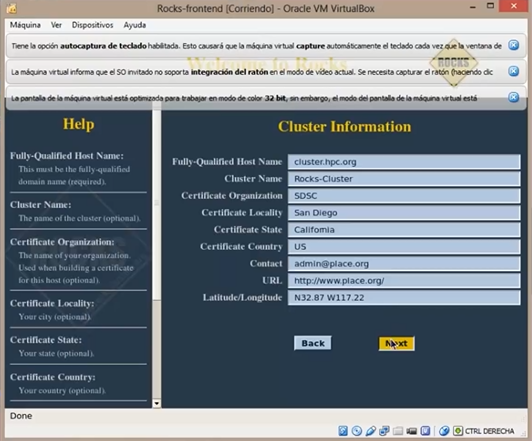Open the network adapters status icon
The height and width of the screenshot is (441, 532).
[x=384, y=431]
